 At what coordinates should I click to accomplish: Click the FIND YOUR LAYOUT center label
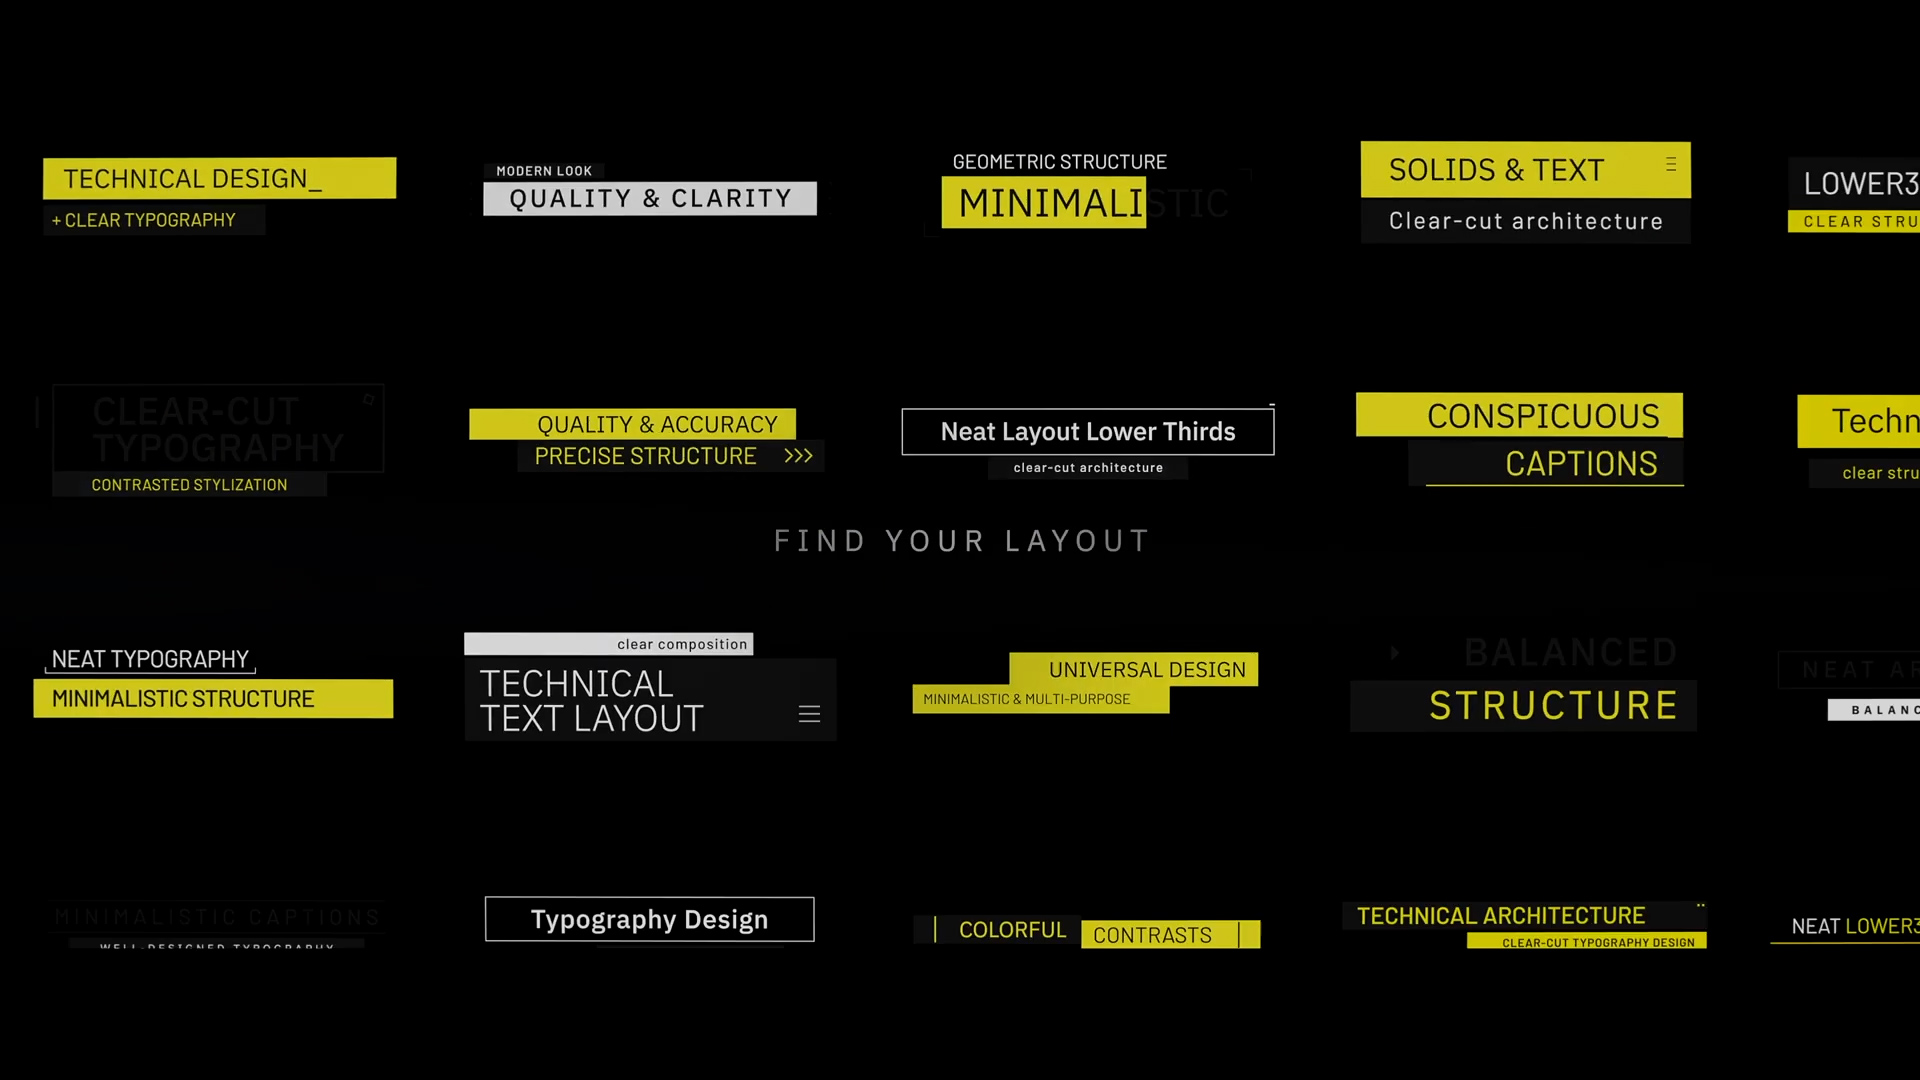coord(960,539)
